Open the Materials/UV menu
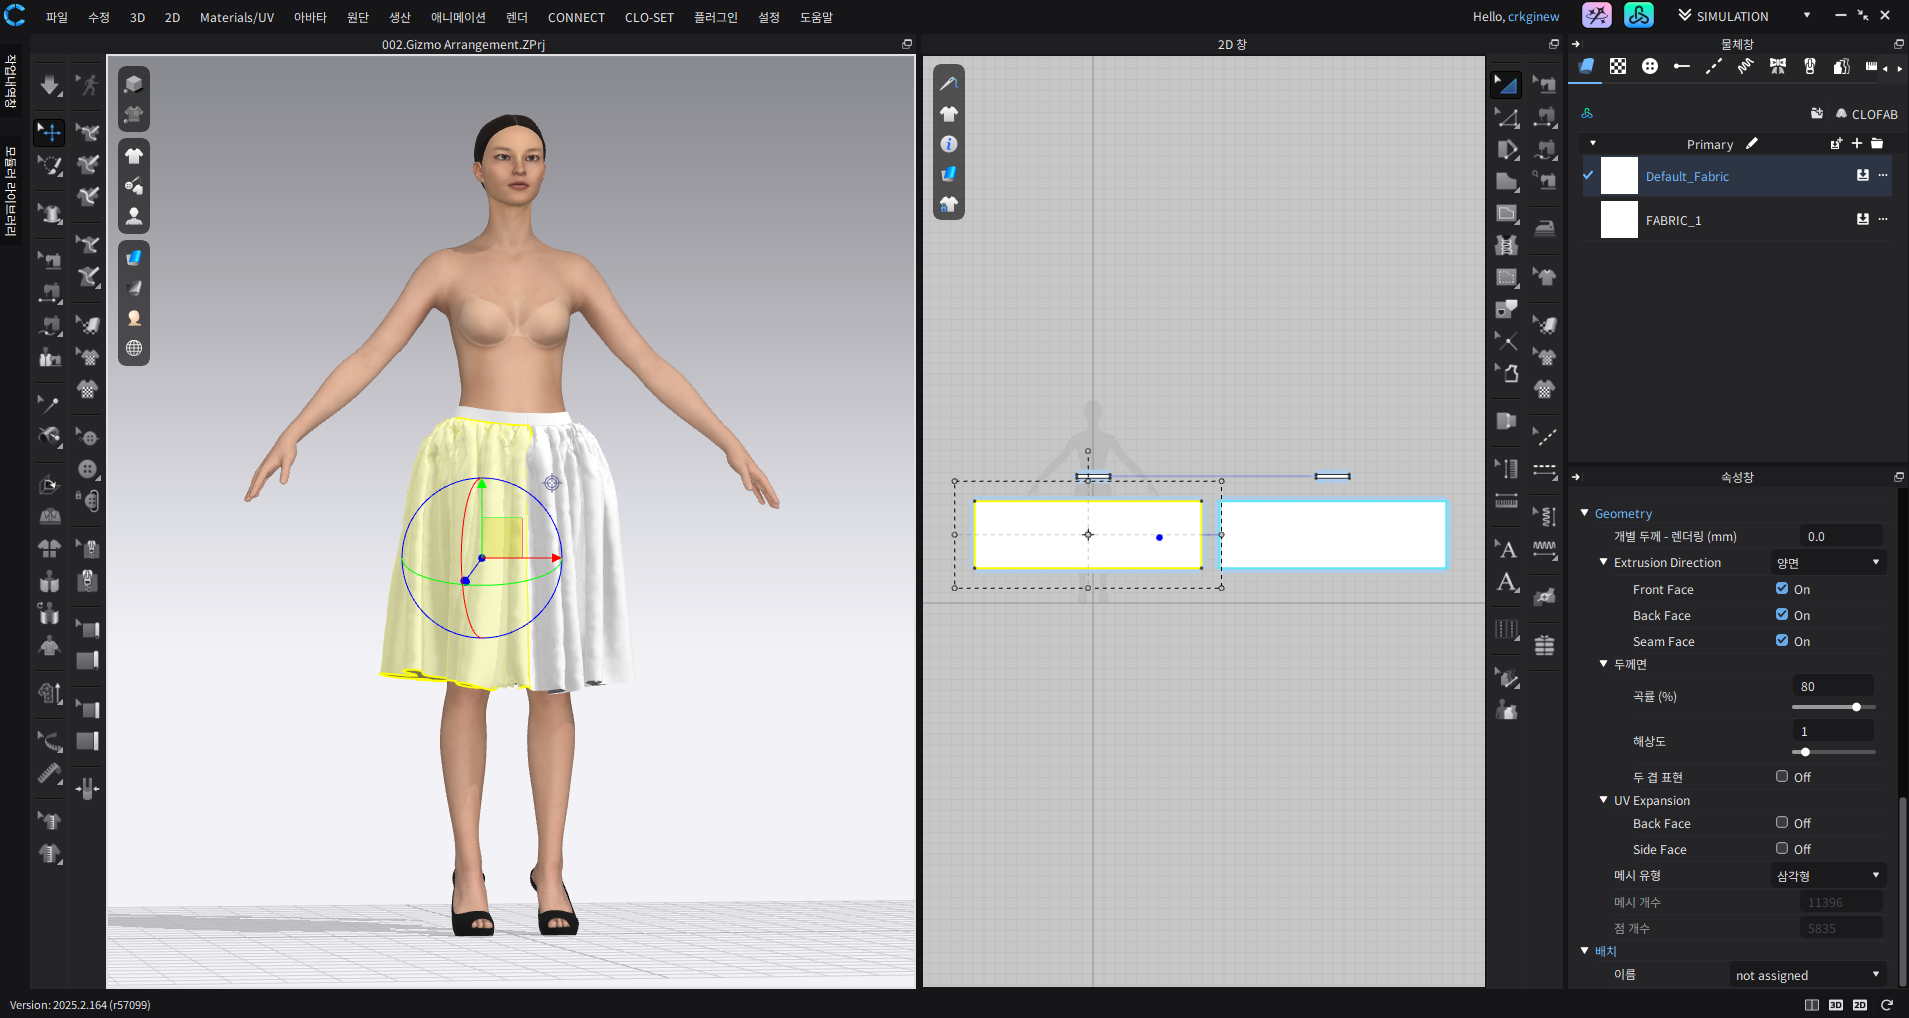Viewport: 1909px width, 1018px height. [x=236, y=17]
